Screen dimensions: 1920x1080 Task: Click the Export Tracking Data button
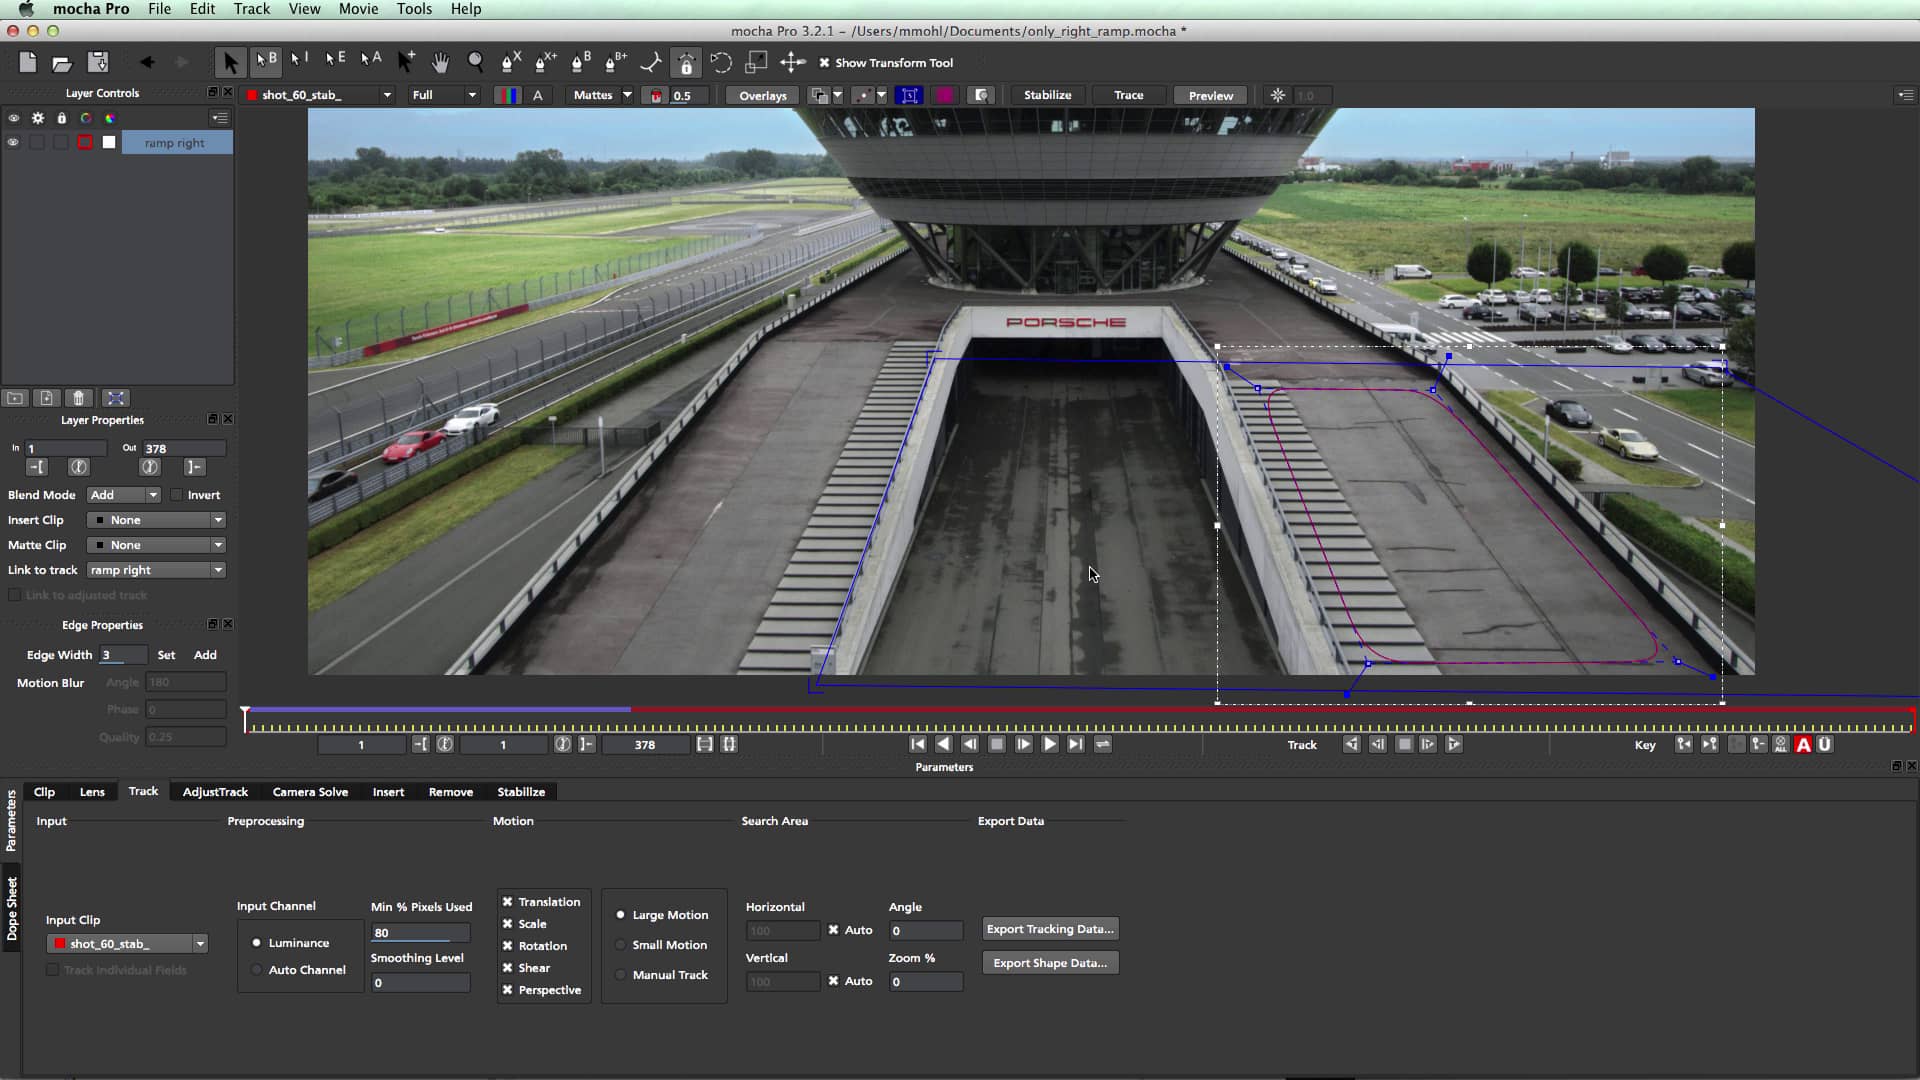(1050, 928)
